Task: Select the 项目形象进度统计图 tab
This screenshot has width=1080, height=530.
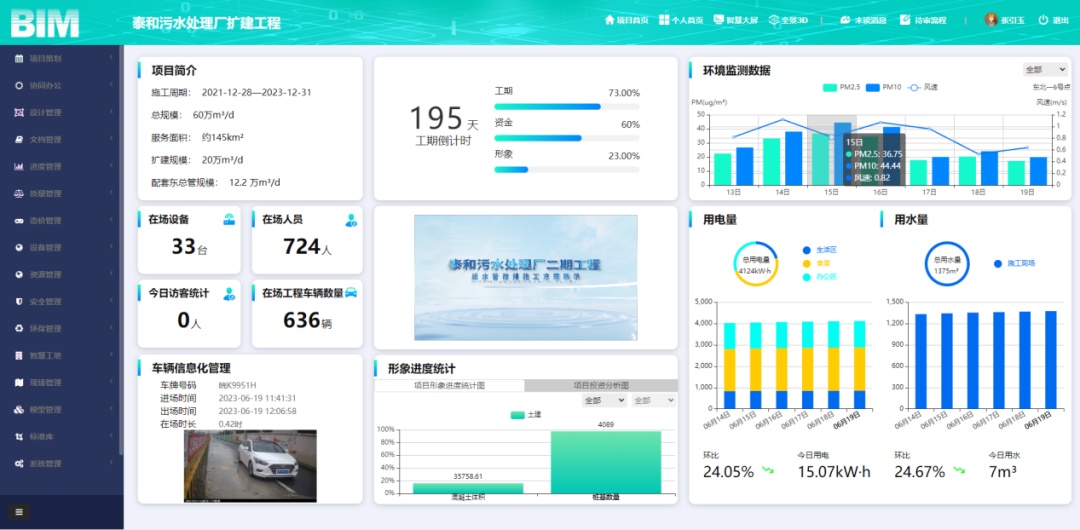Action: [449, 385]
